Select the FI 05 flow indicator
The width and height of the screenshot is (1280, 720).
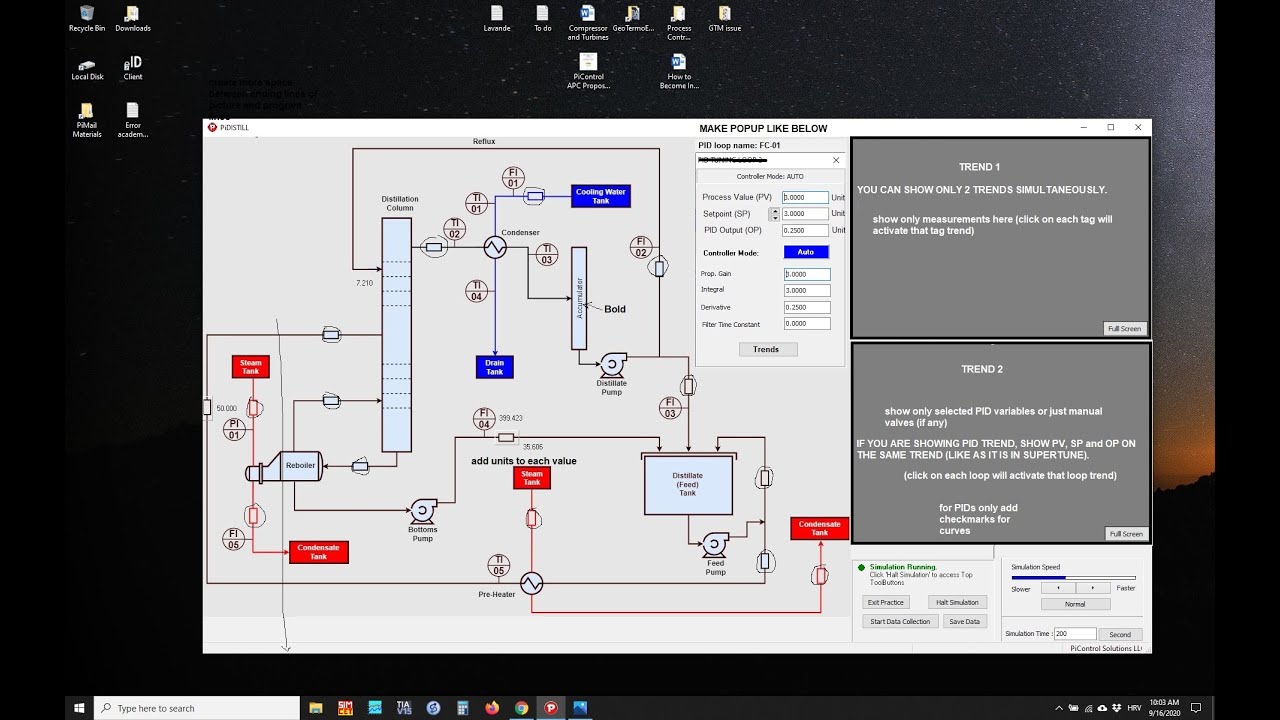[x=234, y=539]
